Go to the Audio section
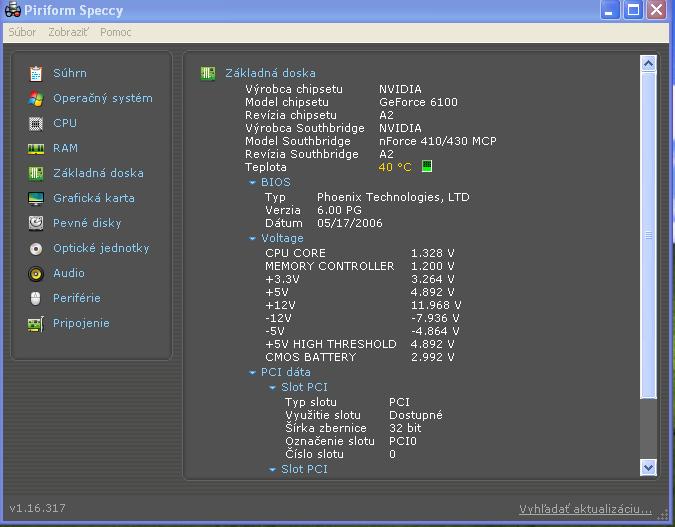Screen dimensions: 675x527 pos(68,273)
